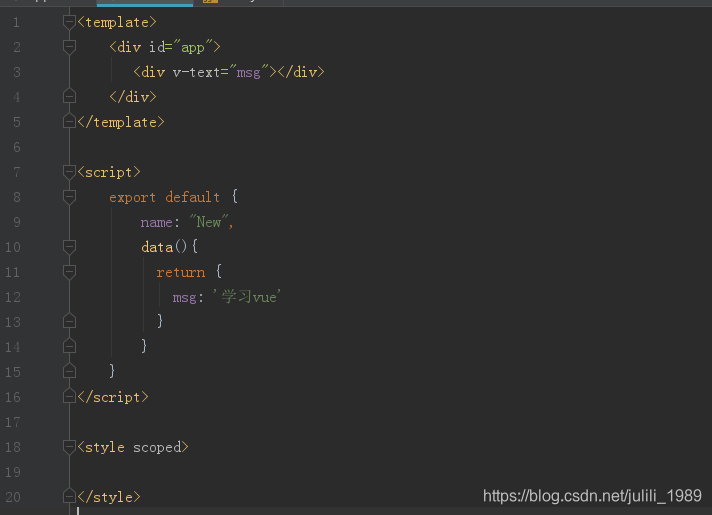
Task: Click the v-text attribute on line 3
Action: [196, 72]
